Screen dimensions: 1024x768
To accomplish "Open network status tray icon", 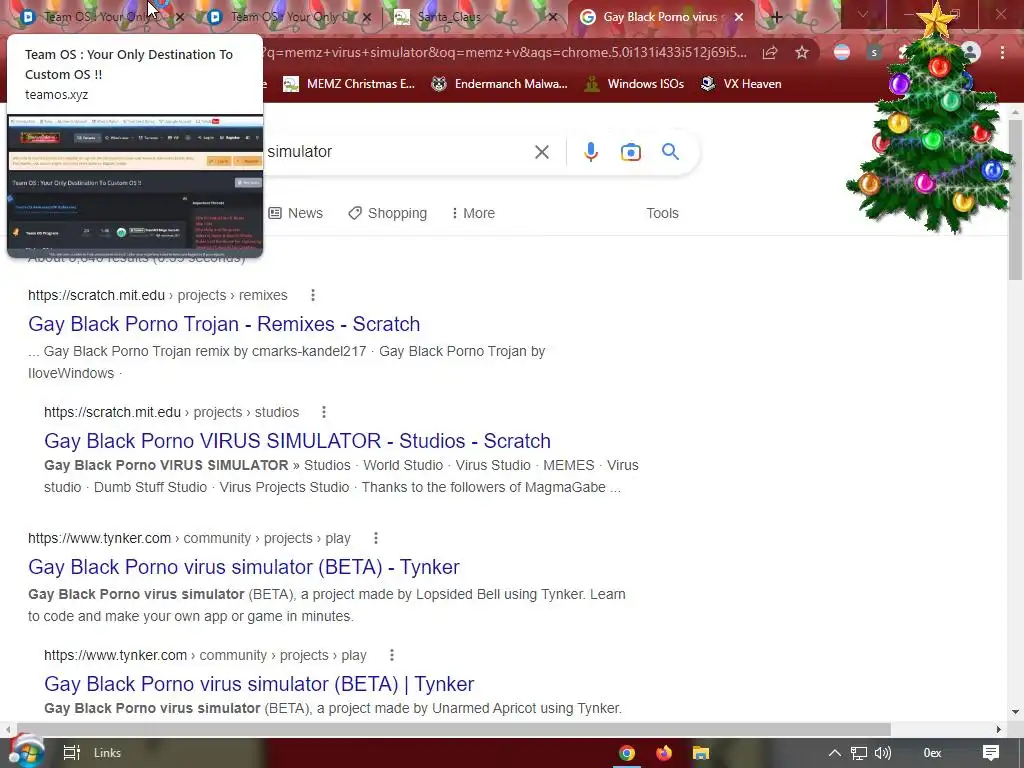I will click(x=859, y=753).
